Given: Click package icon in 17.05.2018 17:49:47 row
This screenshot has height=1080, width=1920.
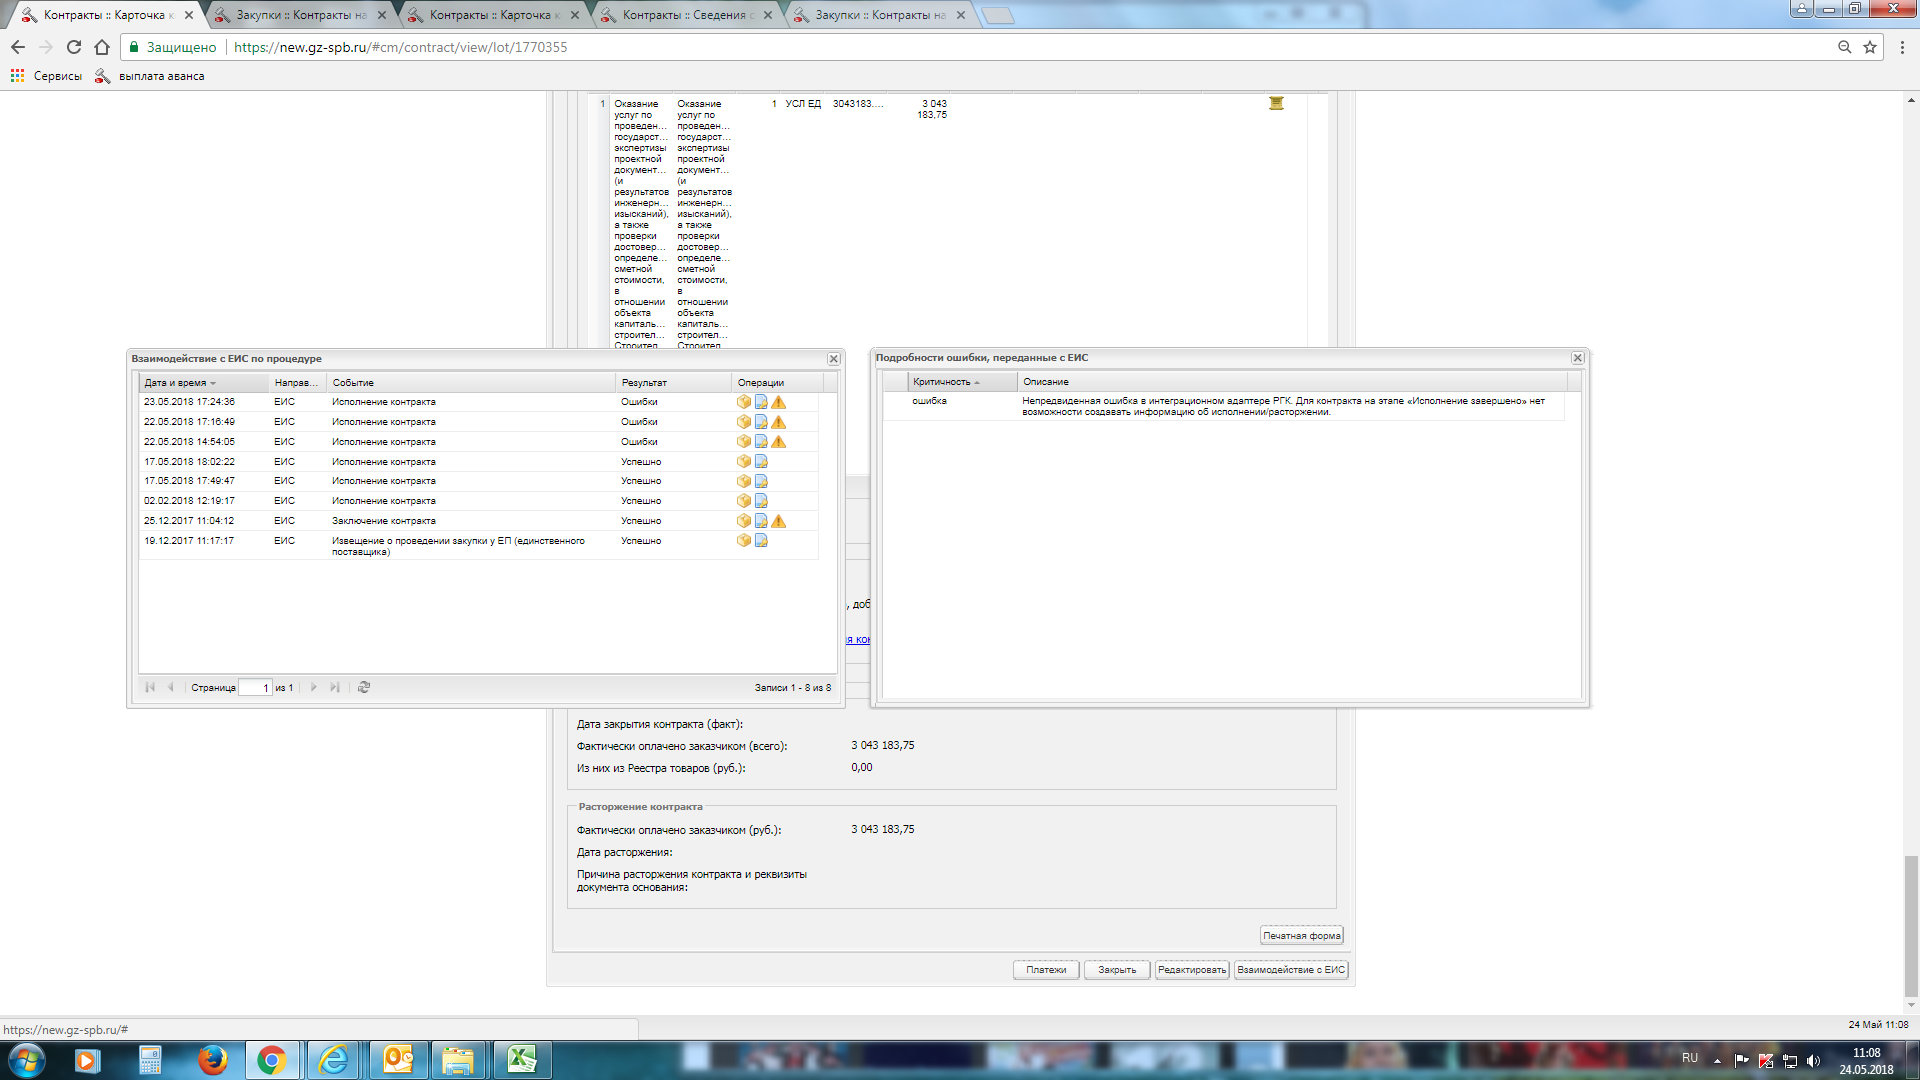Looking at the screenshot, I should 744,481.
